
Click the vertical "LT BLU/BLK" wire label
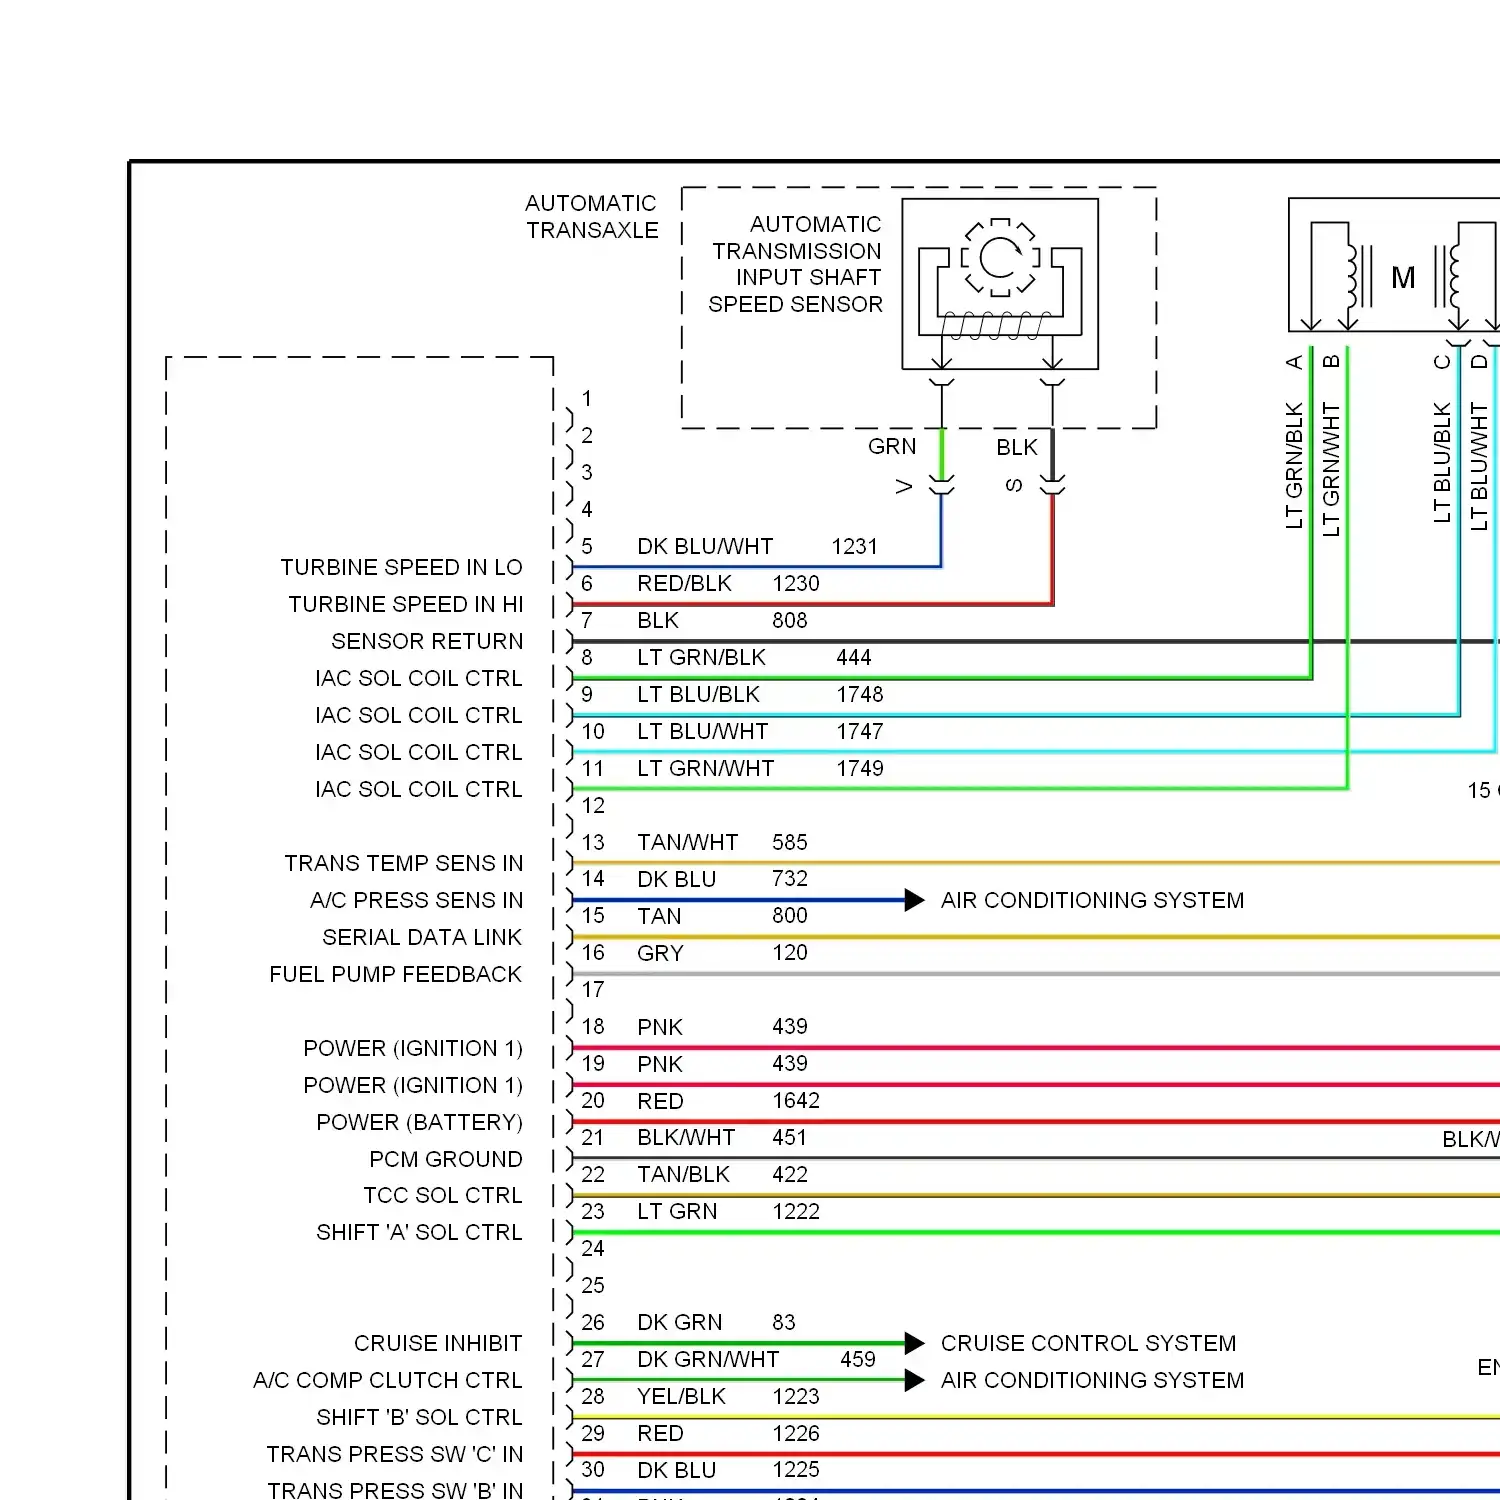pyautogui.click(x=1442, y=463)
